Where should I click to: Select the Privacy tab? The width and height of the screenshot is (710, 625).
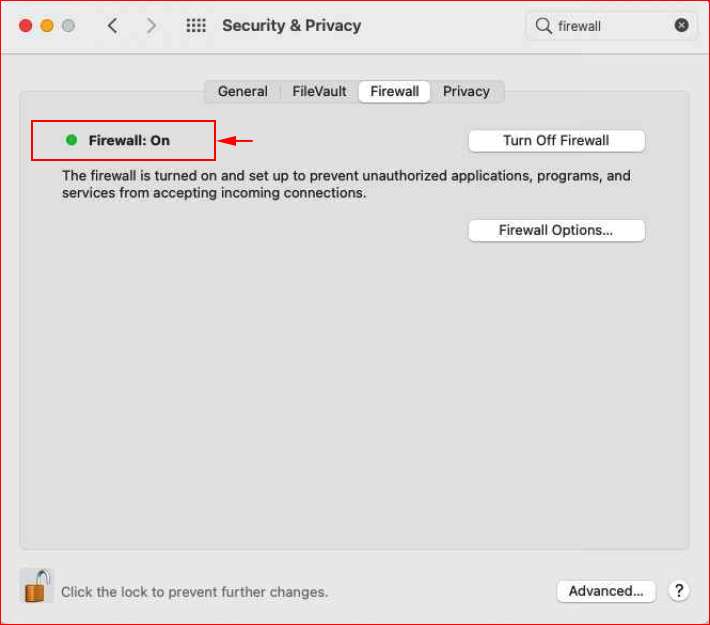[466, 91]
